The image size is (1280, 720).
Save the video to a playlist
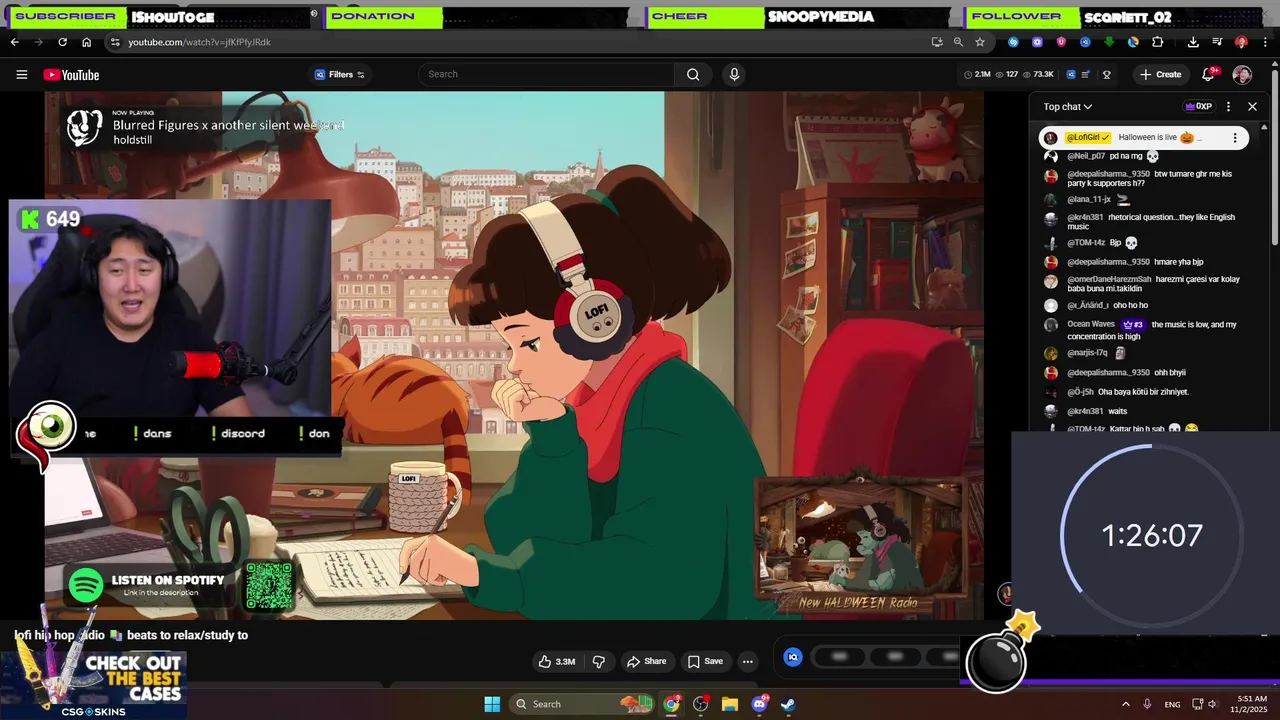coord(705,661)
